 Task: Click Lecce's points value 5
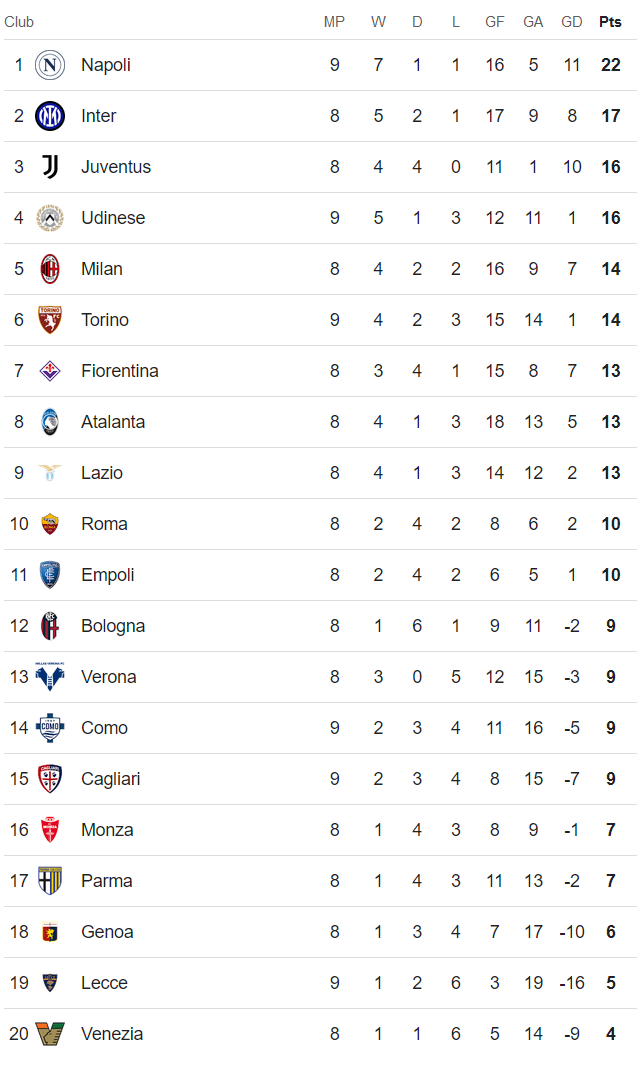610,983
